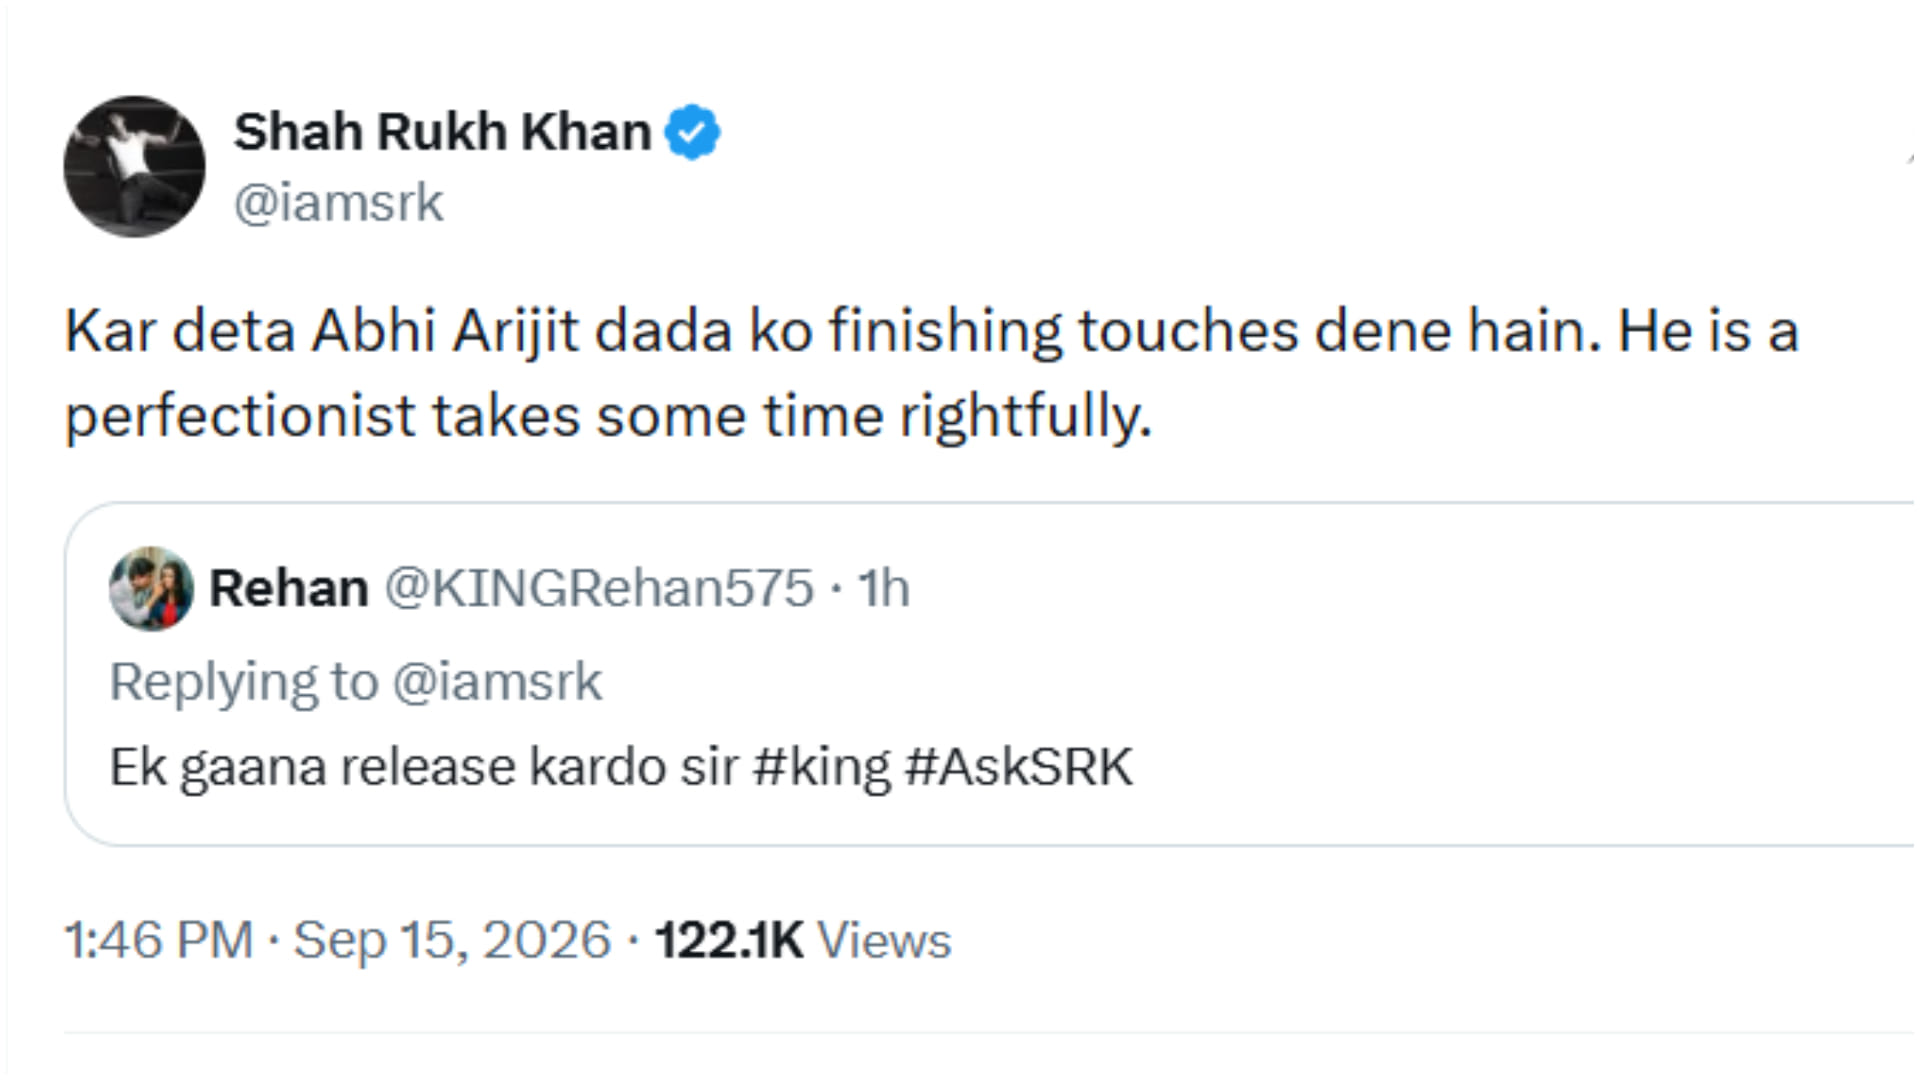Click the Shah Rukh Khan display name

coord(442,132)
